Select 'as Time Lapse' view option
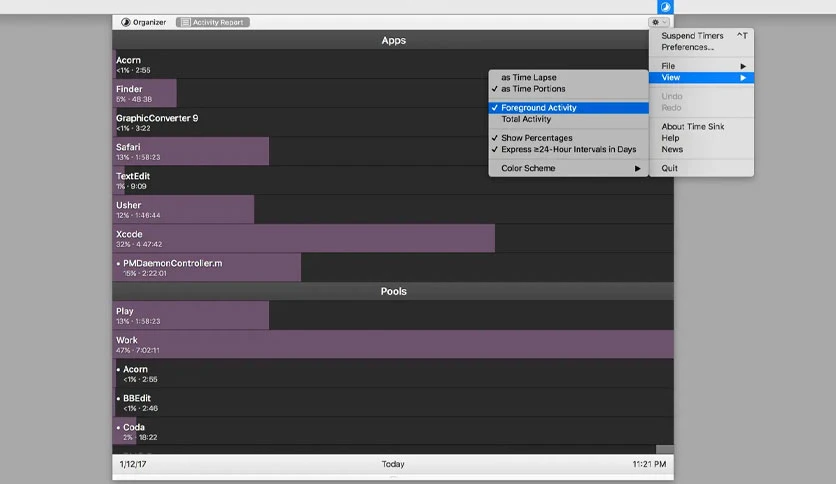Image resolution: width=836 pixels, height=484 pixels. (x=568, y=77)
